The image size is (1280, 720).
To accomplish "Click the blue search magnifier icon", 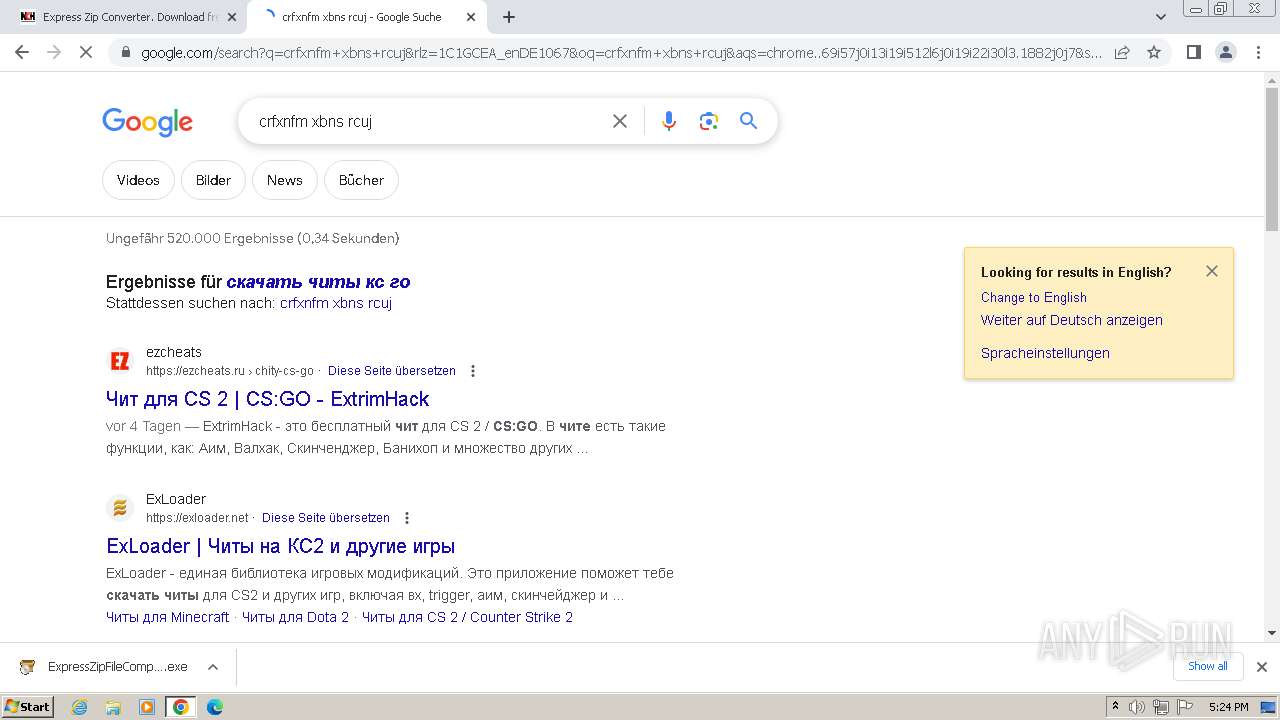I will pos(748,121).
